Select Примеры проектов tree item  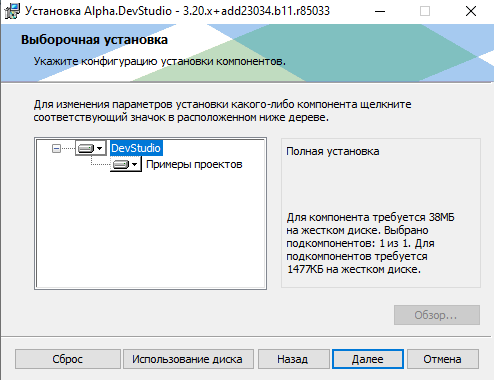(194, 164)
